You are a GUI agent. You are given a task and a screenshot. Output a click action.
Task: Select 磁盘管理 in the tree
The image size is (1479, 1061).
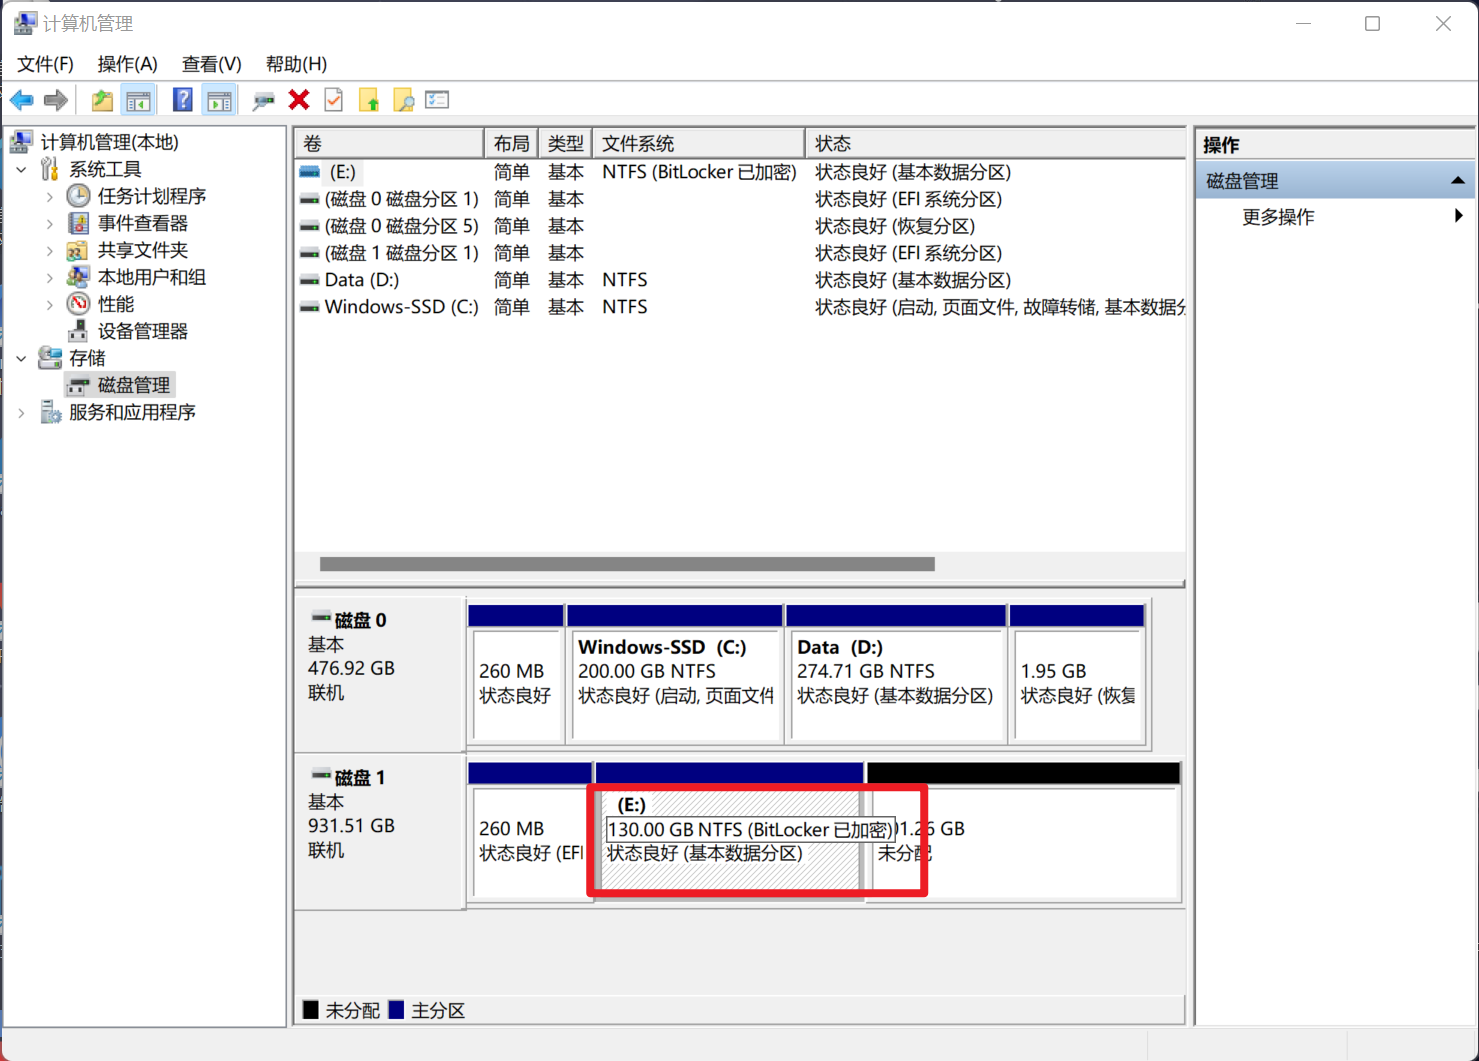133,385
